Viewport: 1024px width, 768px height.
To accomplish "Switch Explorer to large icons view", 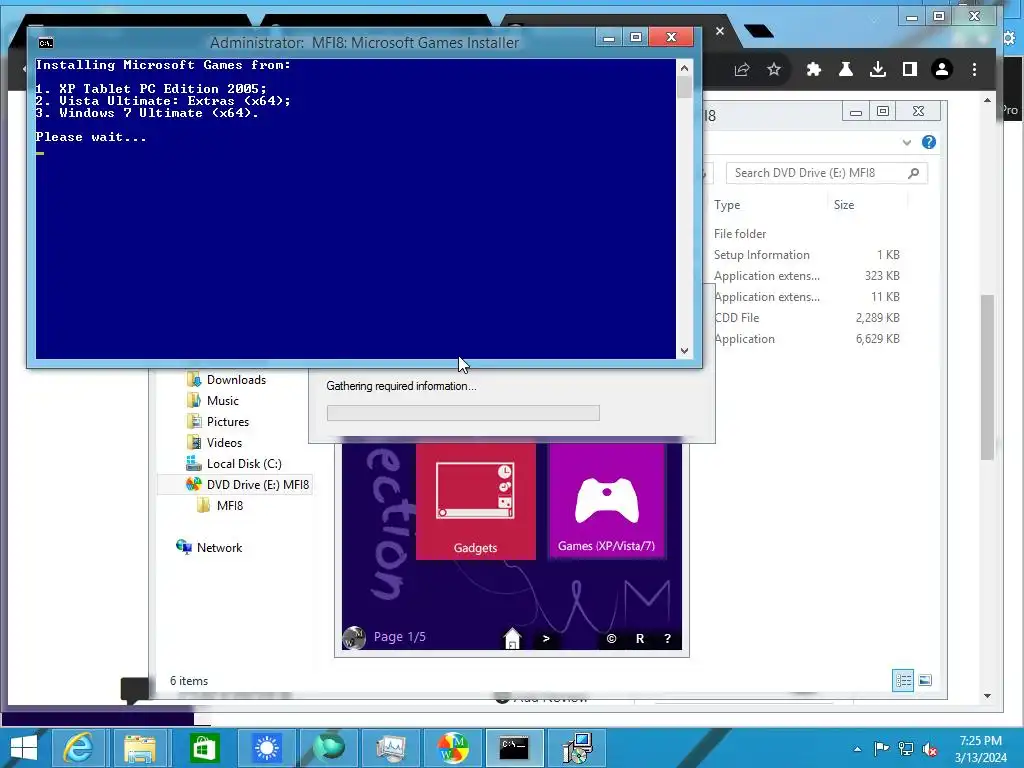I will point(925,680).
